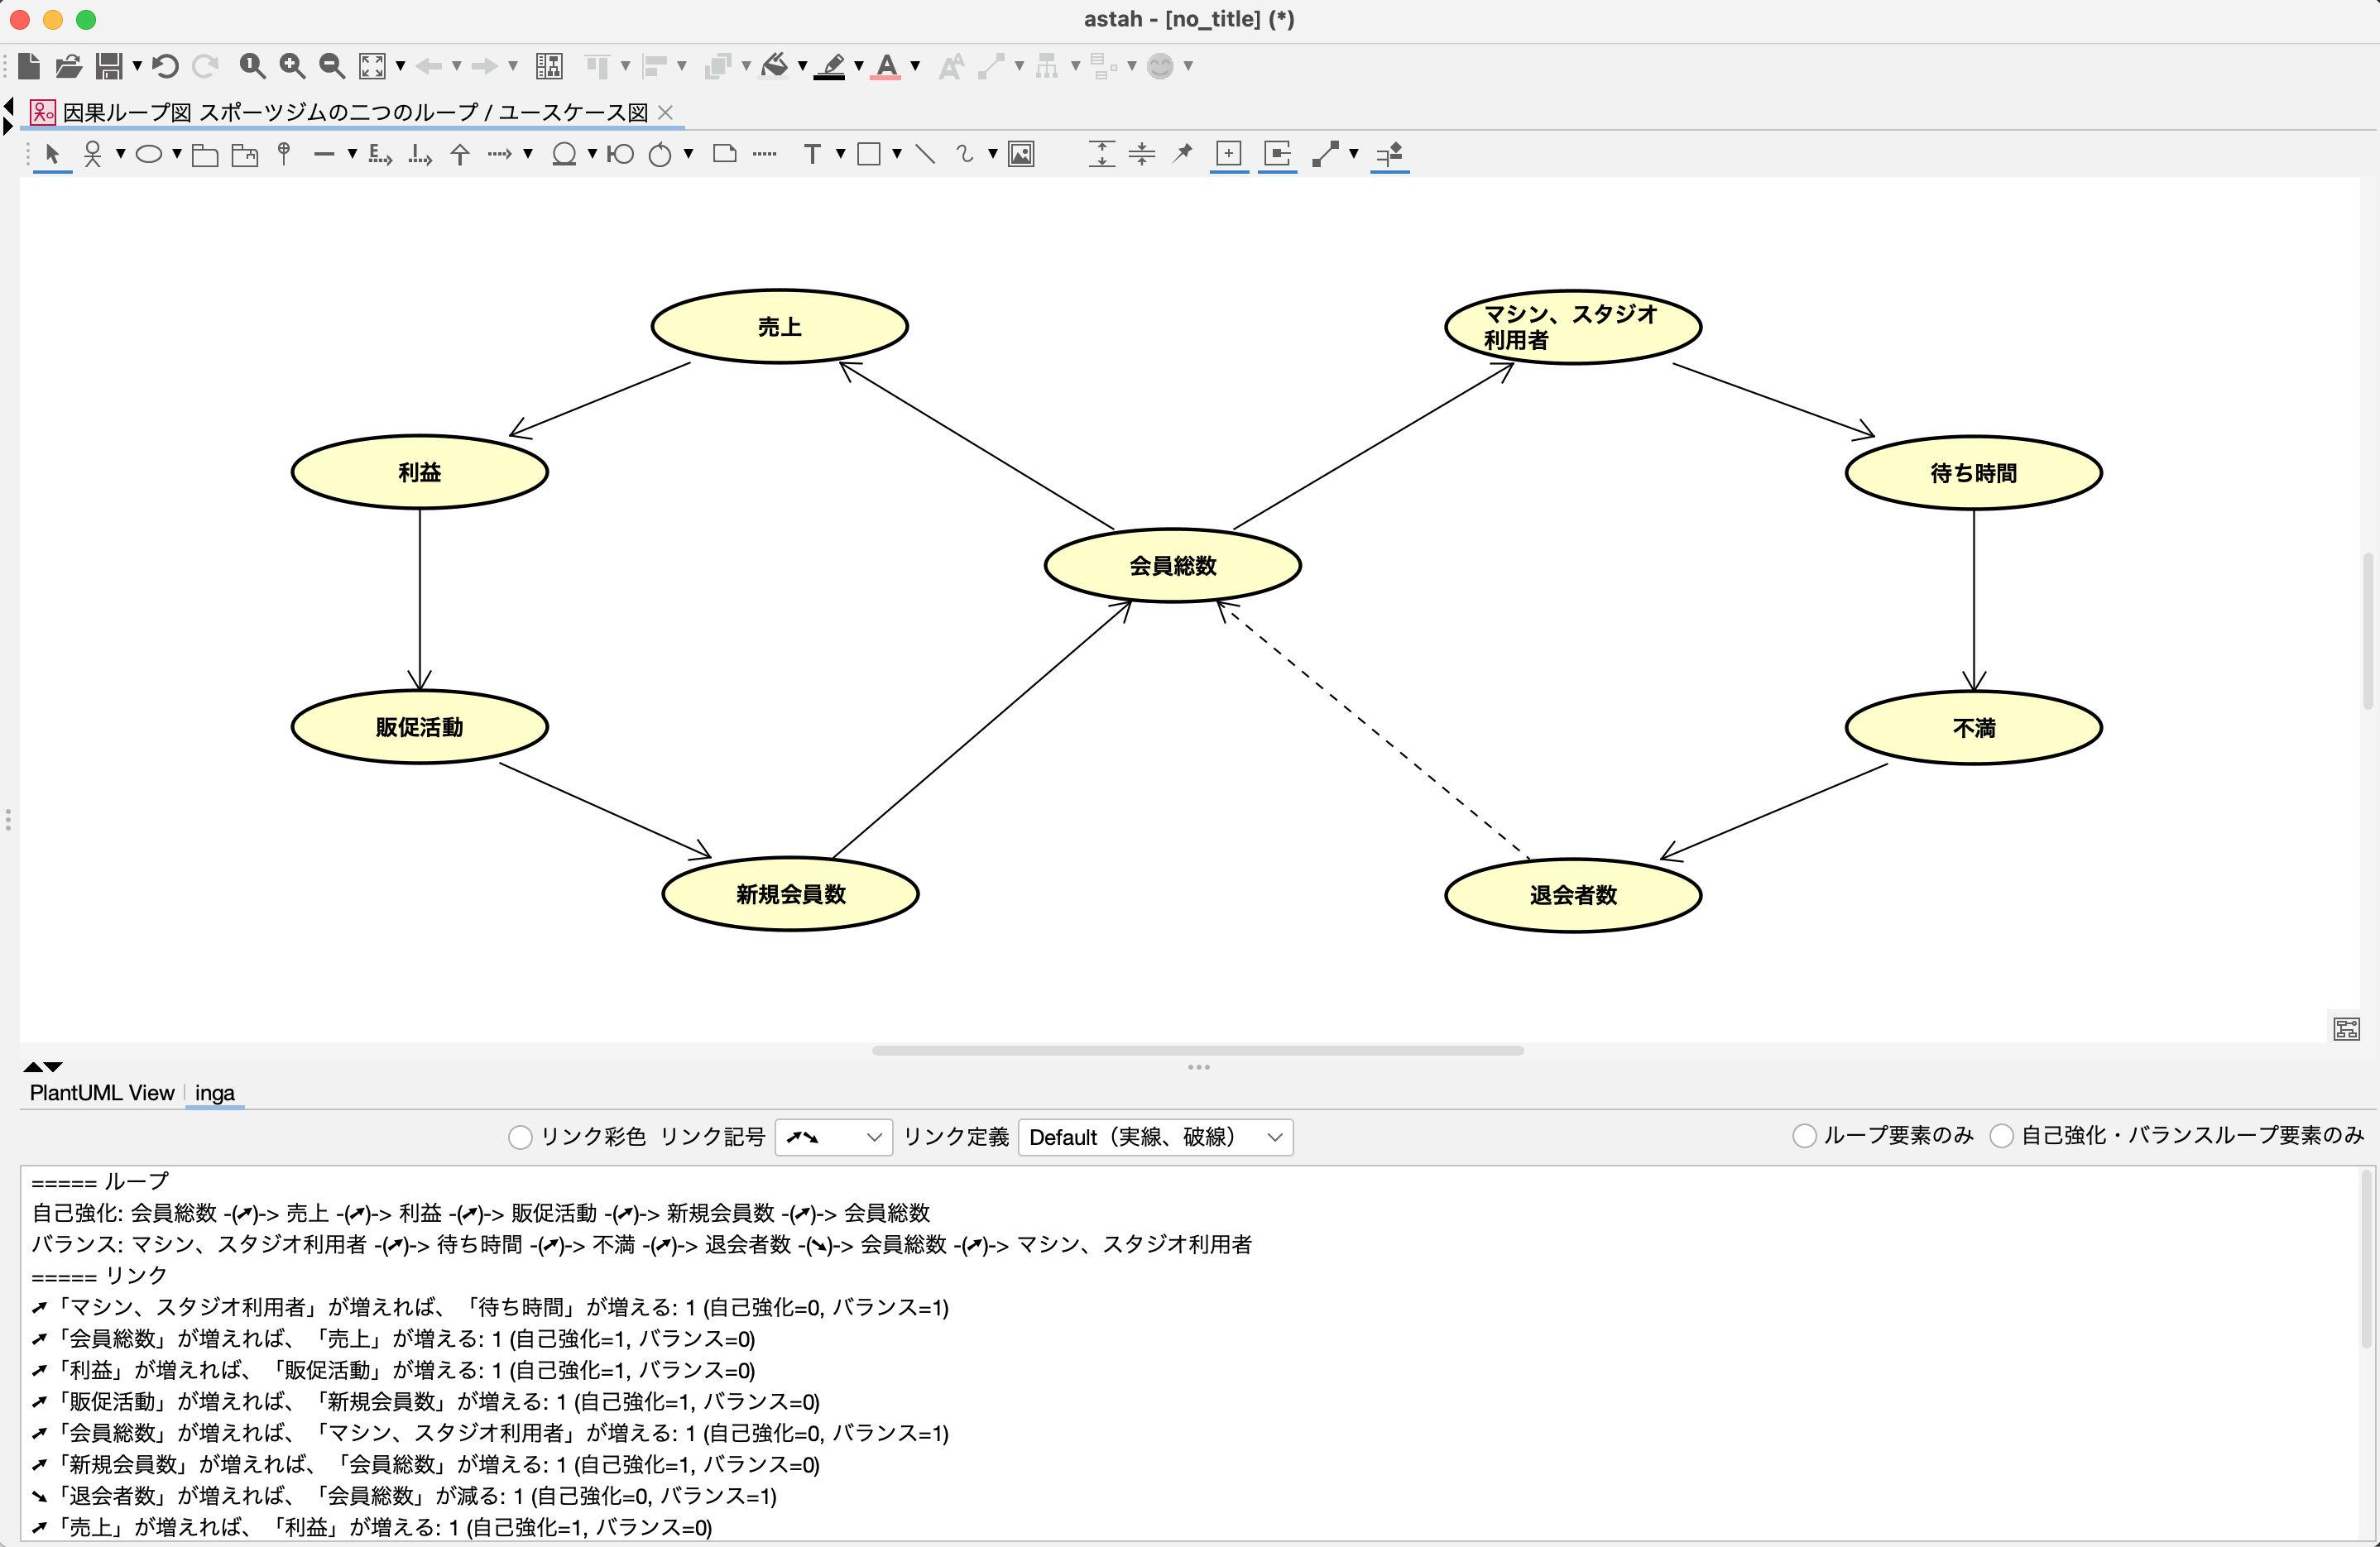Select the Text tool

812,154
